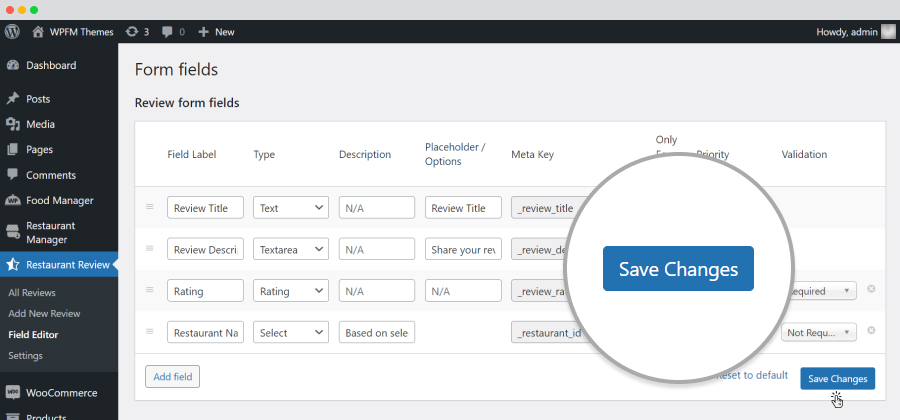Expand the Textarea type dropdown
The image size is (900, 420).
click(291, 250)
